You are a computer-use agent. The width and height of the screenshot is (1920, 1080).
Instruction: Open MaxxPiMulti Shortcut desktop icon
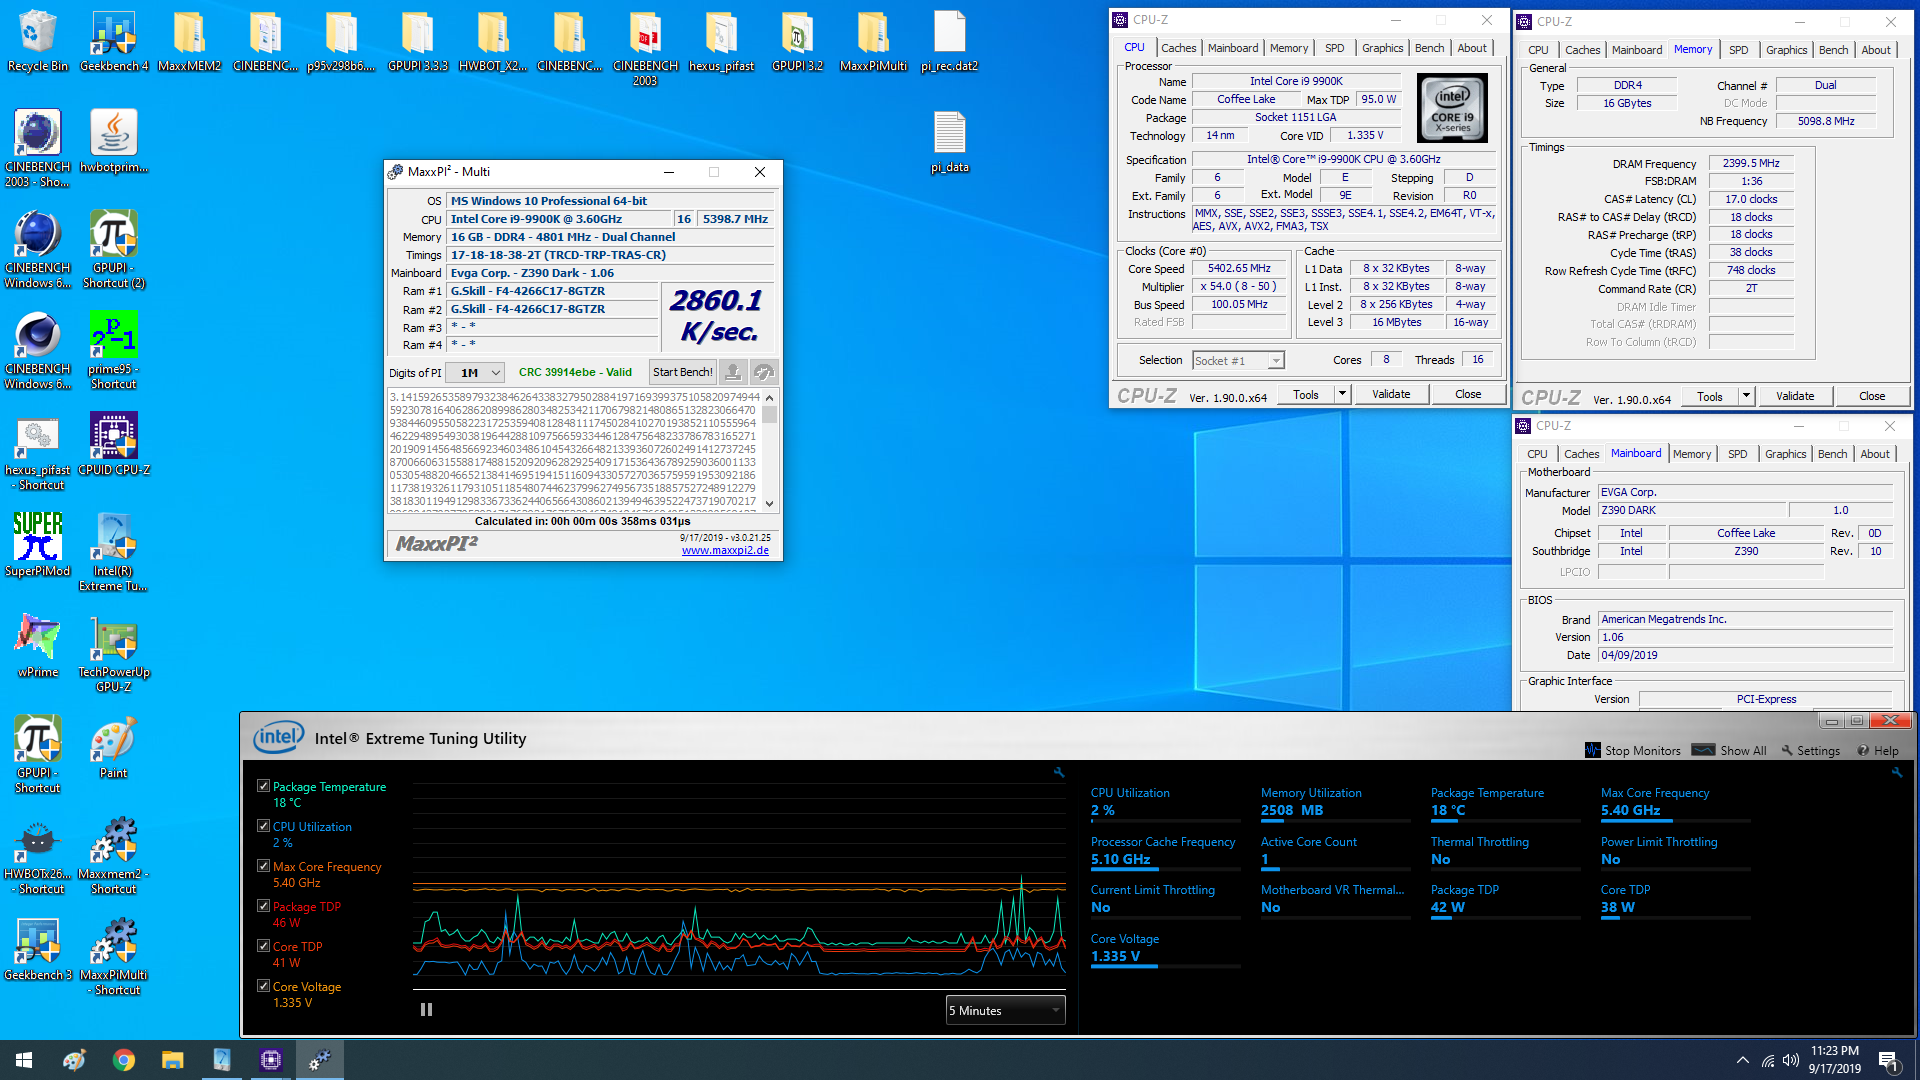(114, 956)
